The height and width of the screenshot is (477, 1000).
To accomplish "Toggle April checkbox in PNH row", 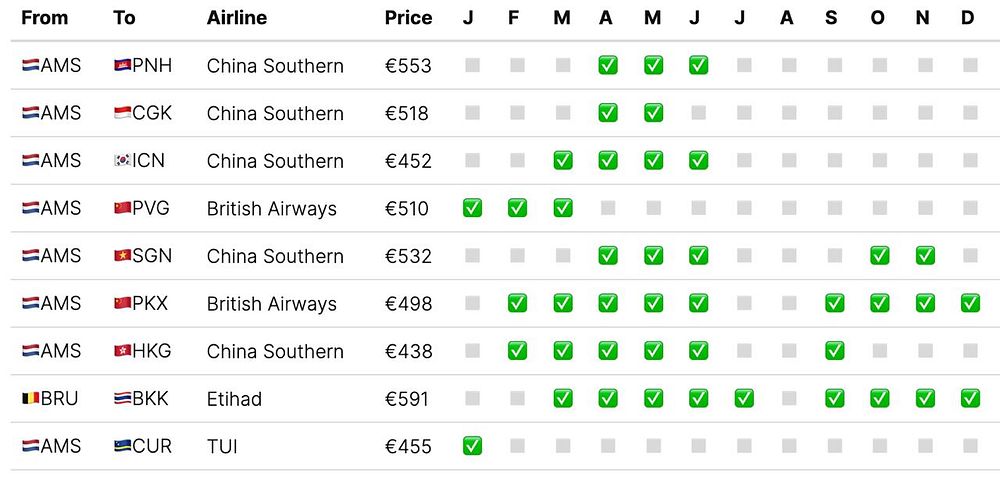I will coord(607,66).
